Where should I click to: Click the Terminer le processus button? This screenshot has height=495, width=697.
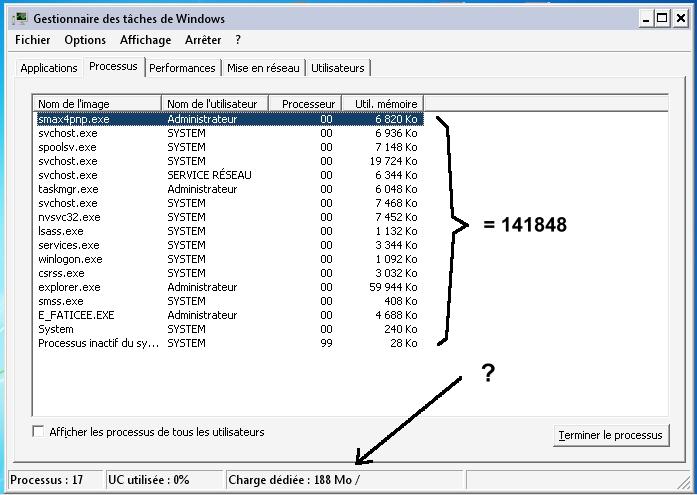point(611,435)
